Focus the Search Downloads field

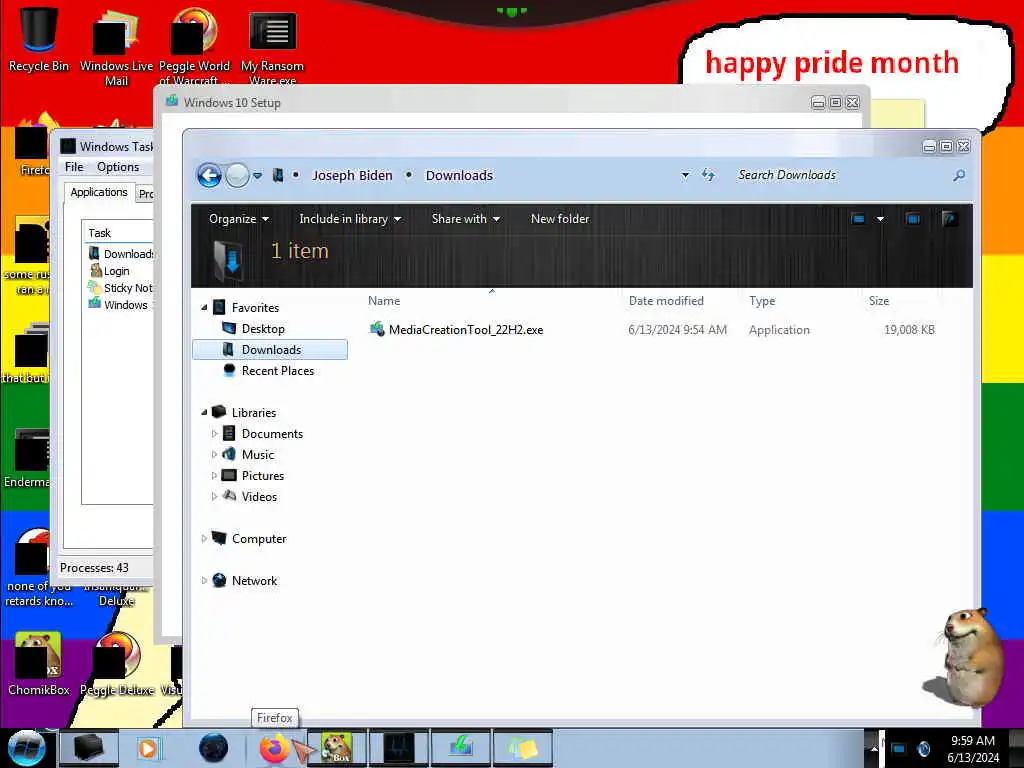point(839,175)
